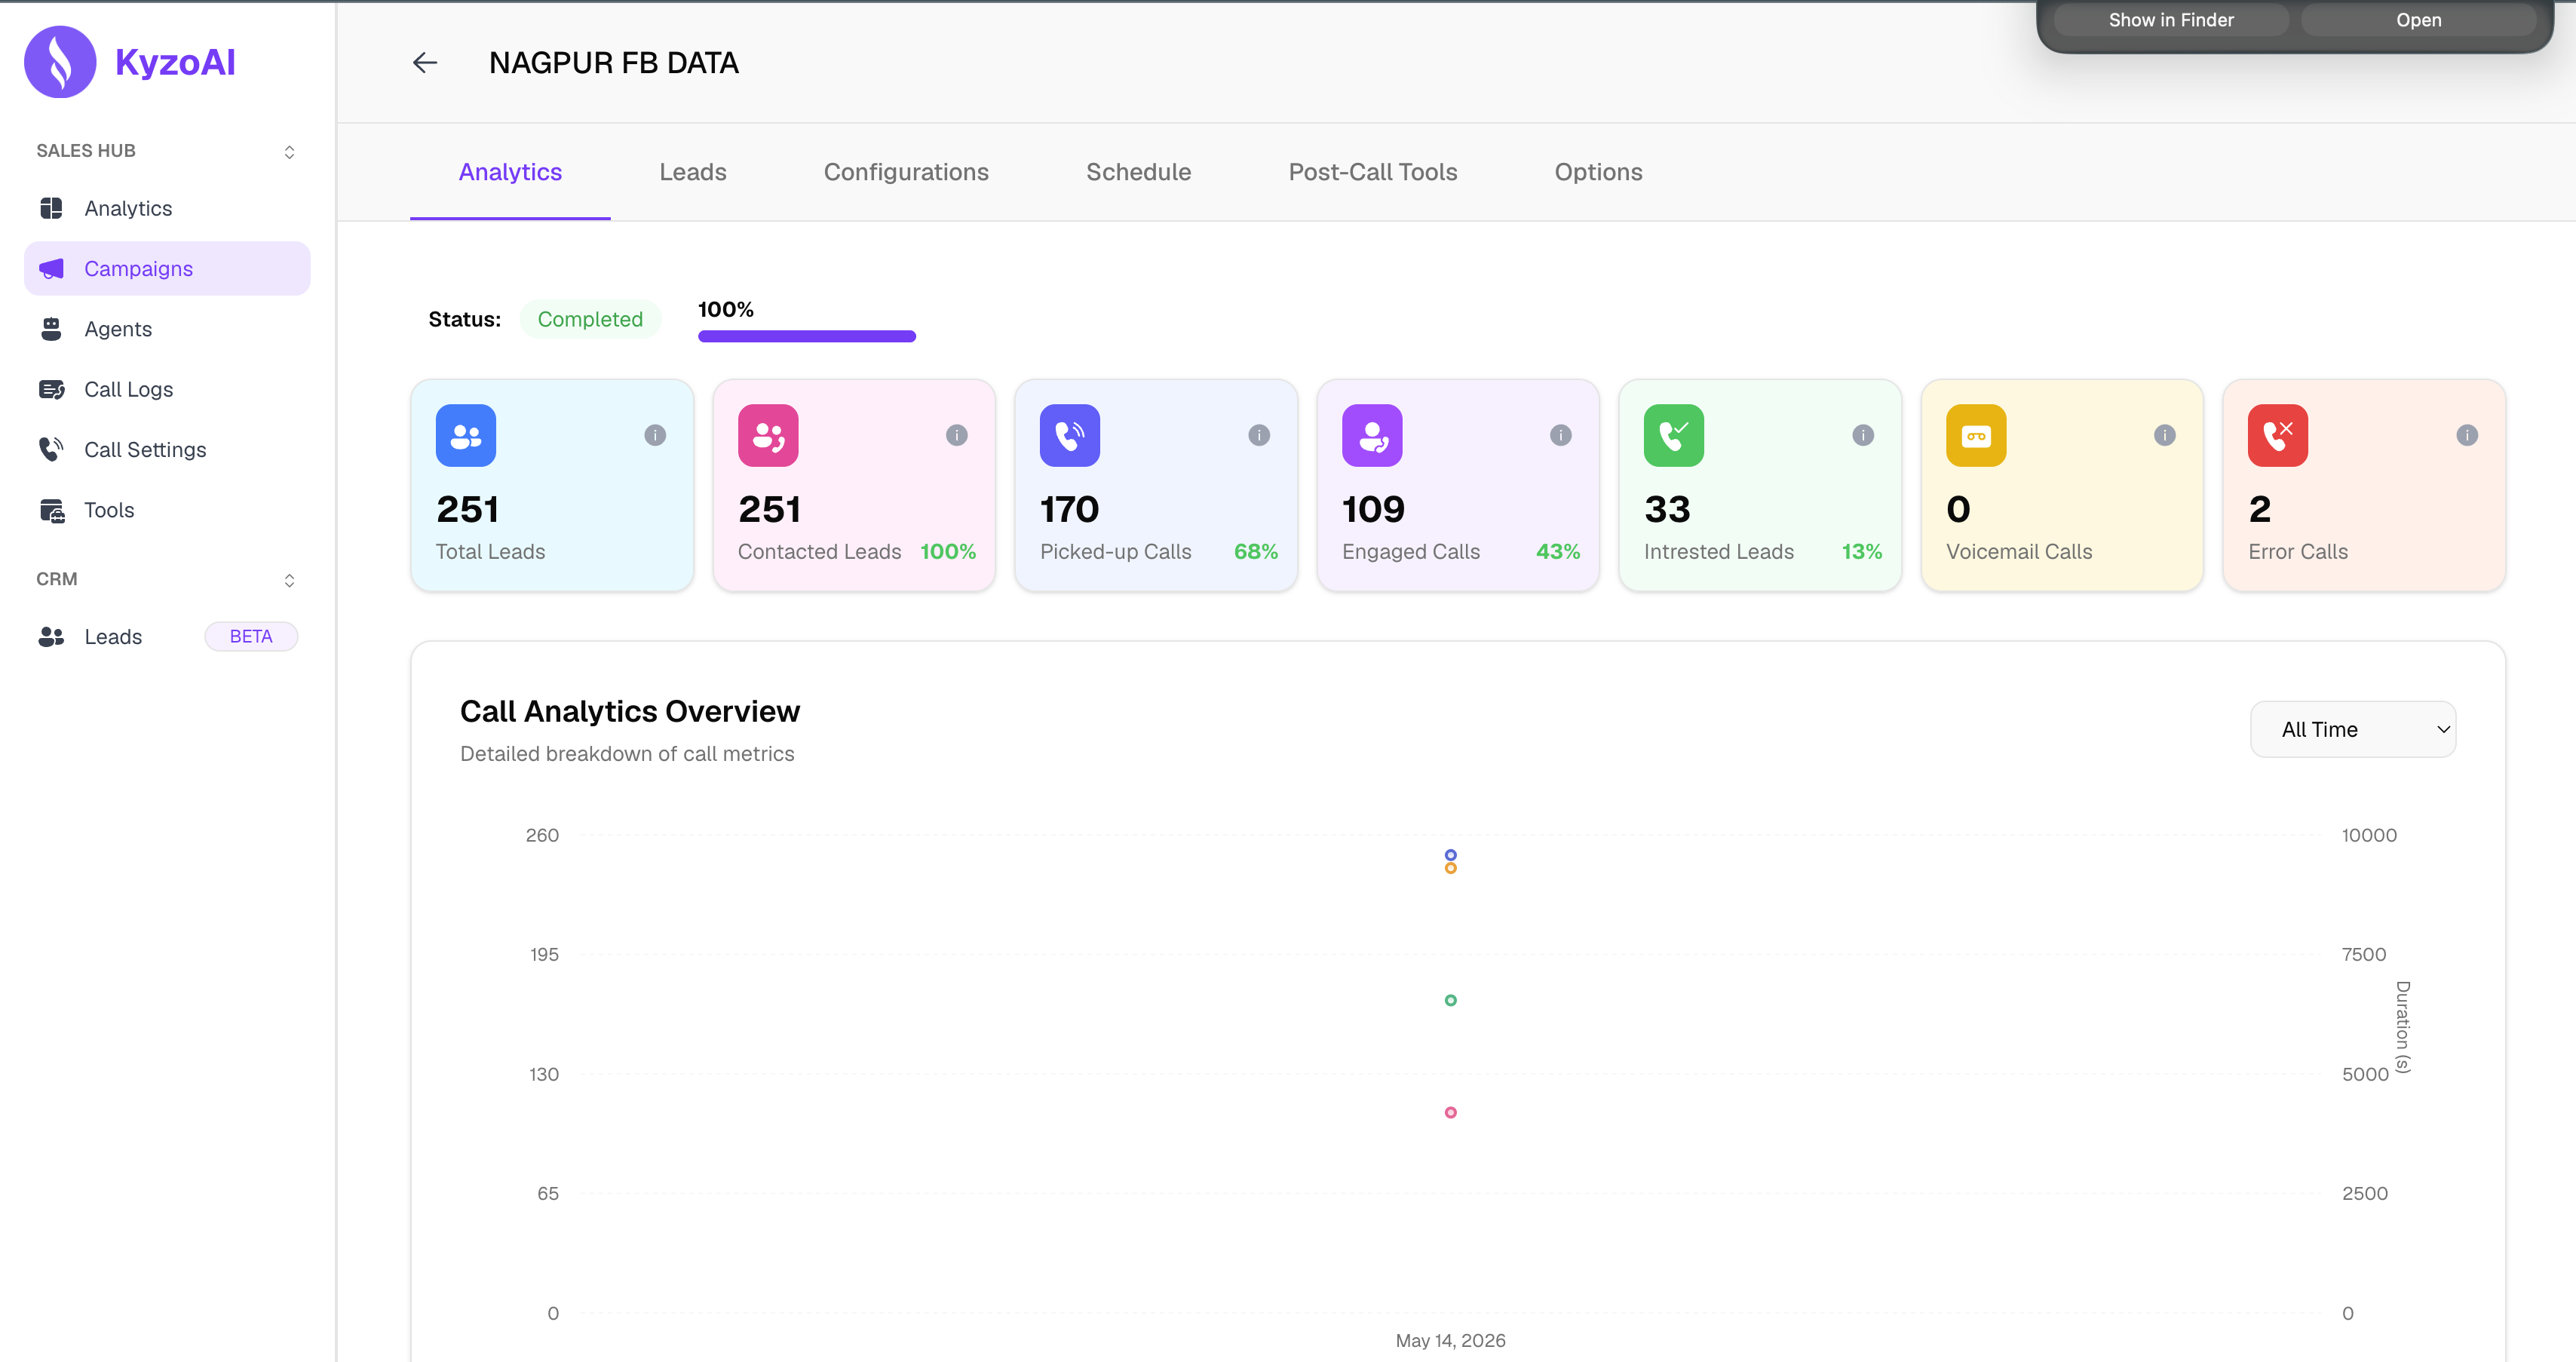Collapse the CRM section
The image size is (2576, 1362).
coord(289,580)
